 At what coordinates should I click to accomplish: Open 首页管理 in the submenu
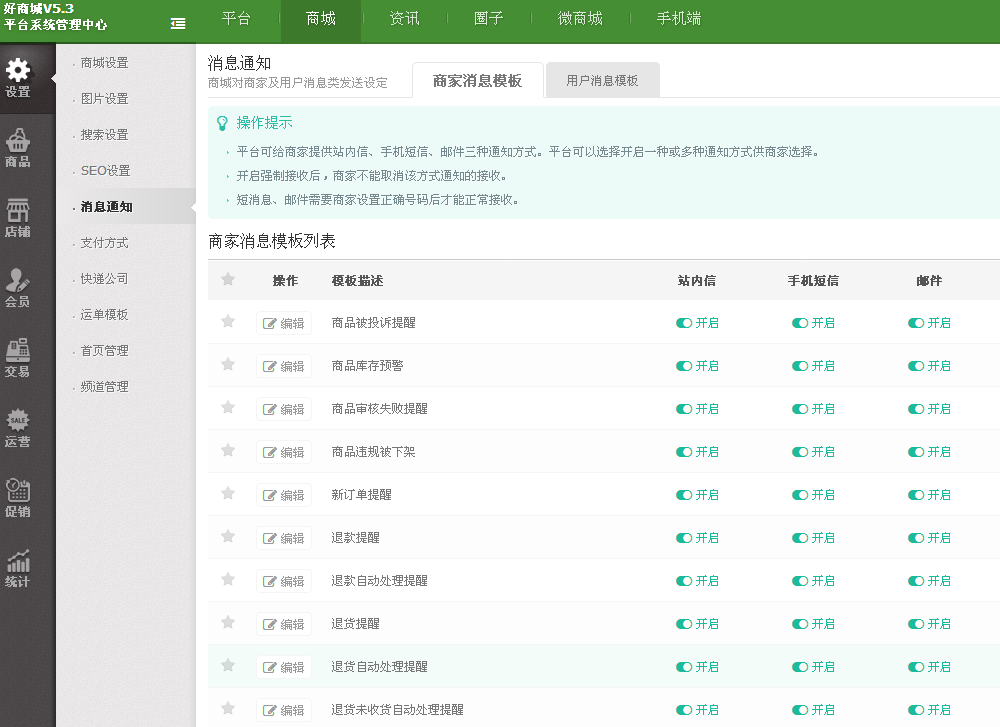(105, 350)
